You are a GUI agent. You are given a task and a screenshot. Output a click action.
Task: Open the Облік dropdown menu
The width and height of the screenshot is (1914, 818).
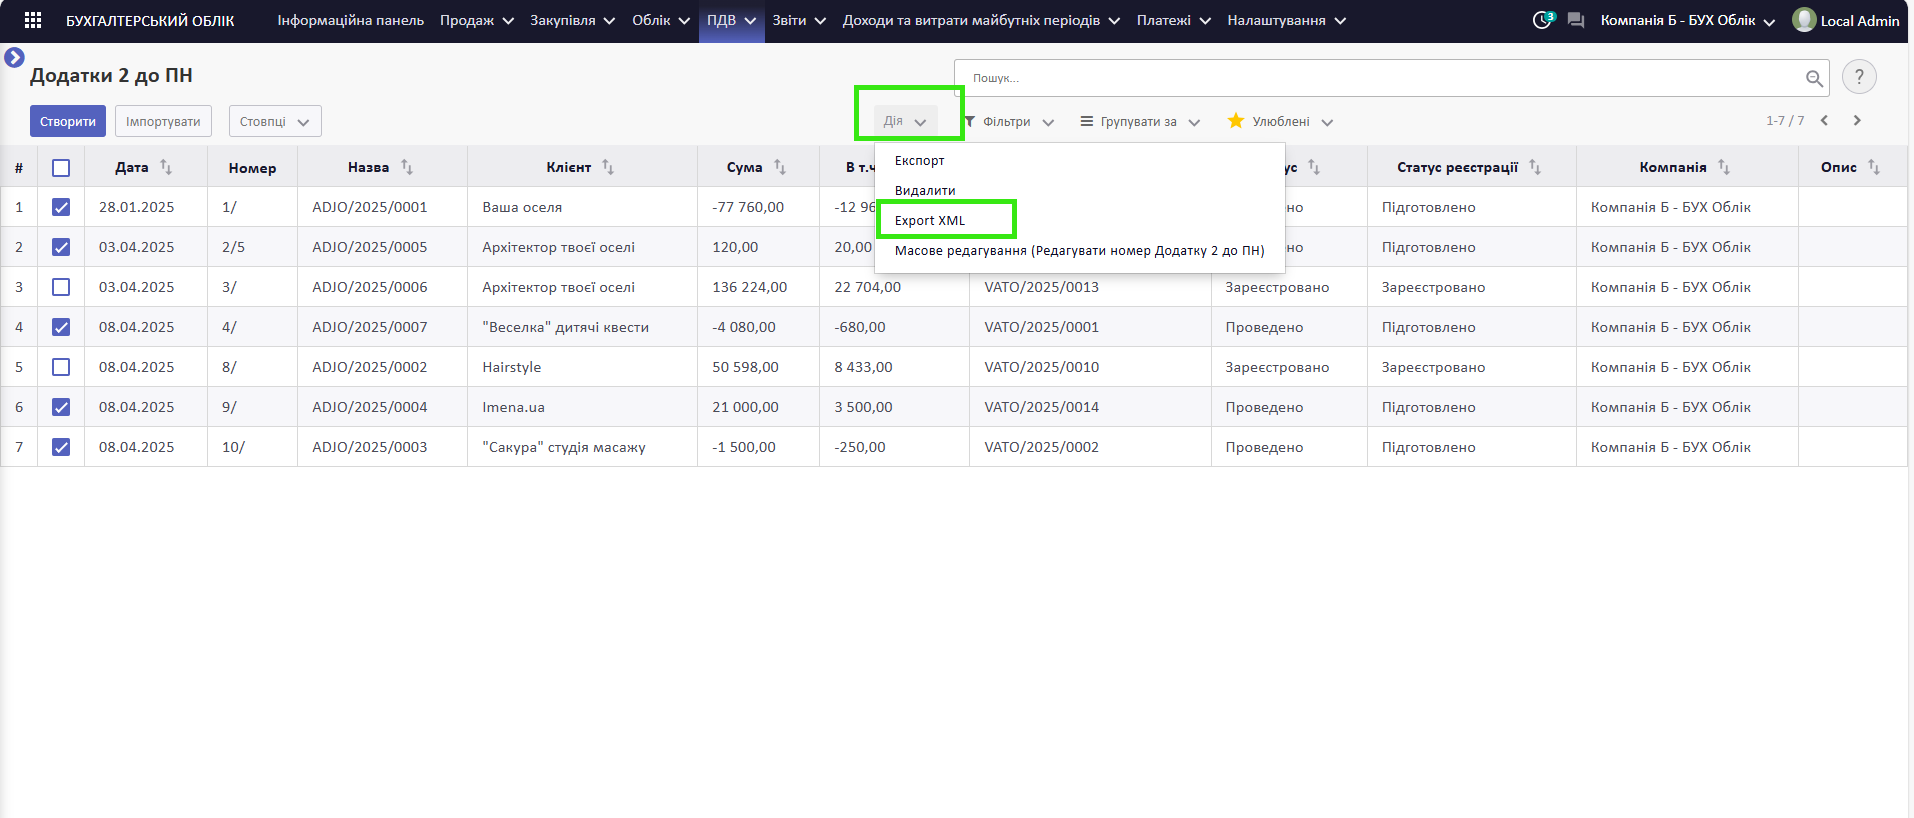tap(661, 20)
